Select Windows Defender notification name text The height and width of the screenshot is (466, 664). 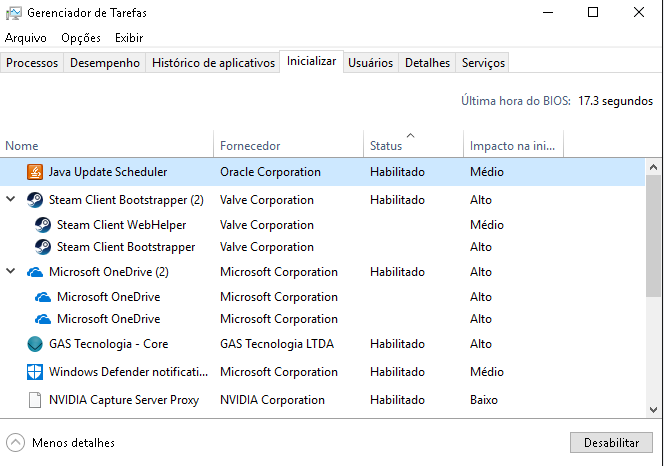pos(128,372)
